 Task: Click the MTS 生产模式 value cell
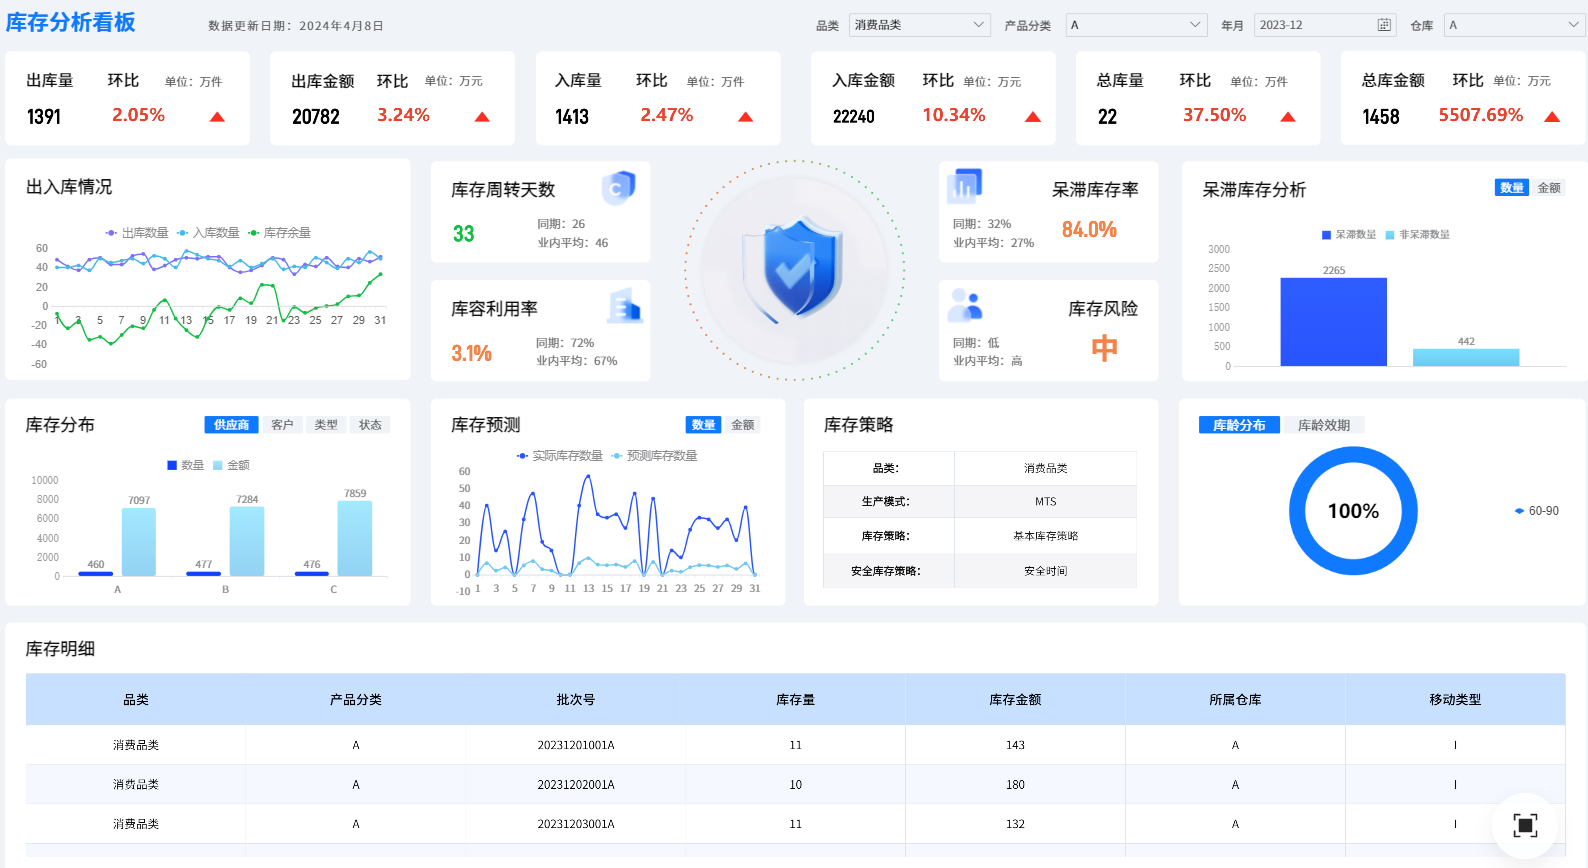point(1045,502)
